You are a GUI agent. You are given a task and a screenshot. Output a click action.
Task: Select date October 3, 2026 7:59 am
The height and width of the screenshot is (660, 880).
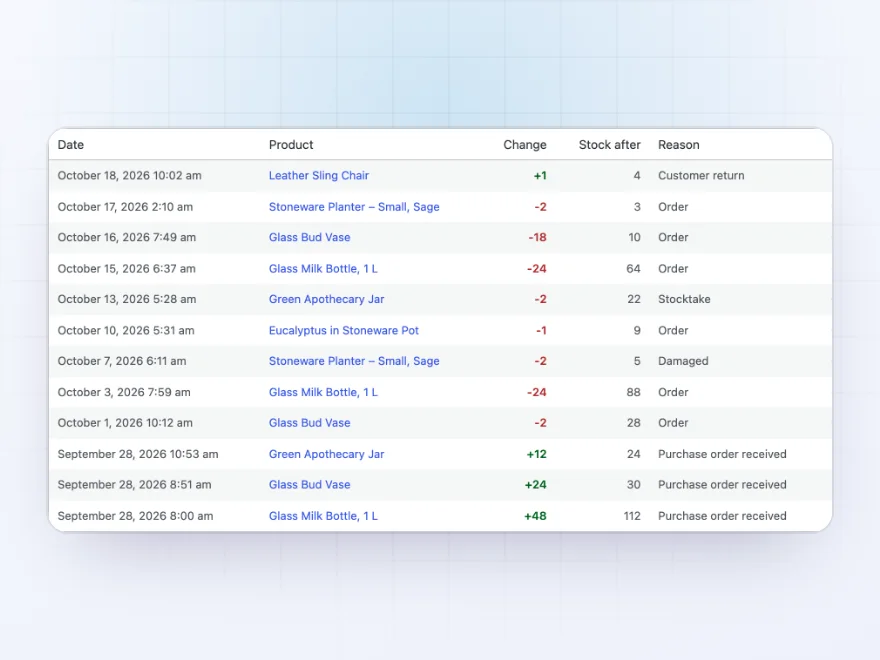click(x=124, y=392)
